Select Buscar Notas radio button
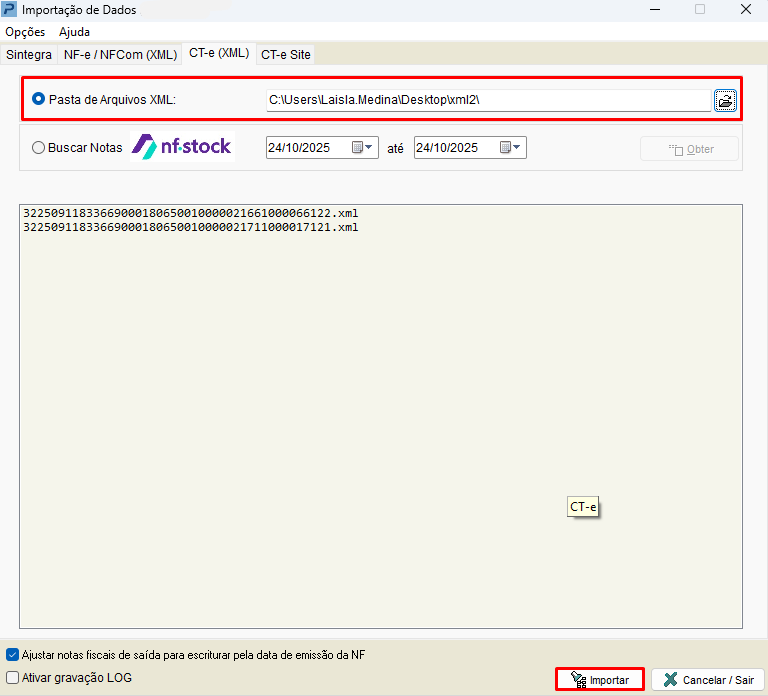This screenshot has height=696, width=768. (x=38, y=147)
